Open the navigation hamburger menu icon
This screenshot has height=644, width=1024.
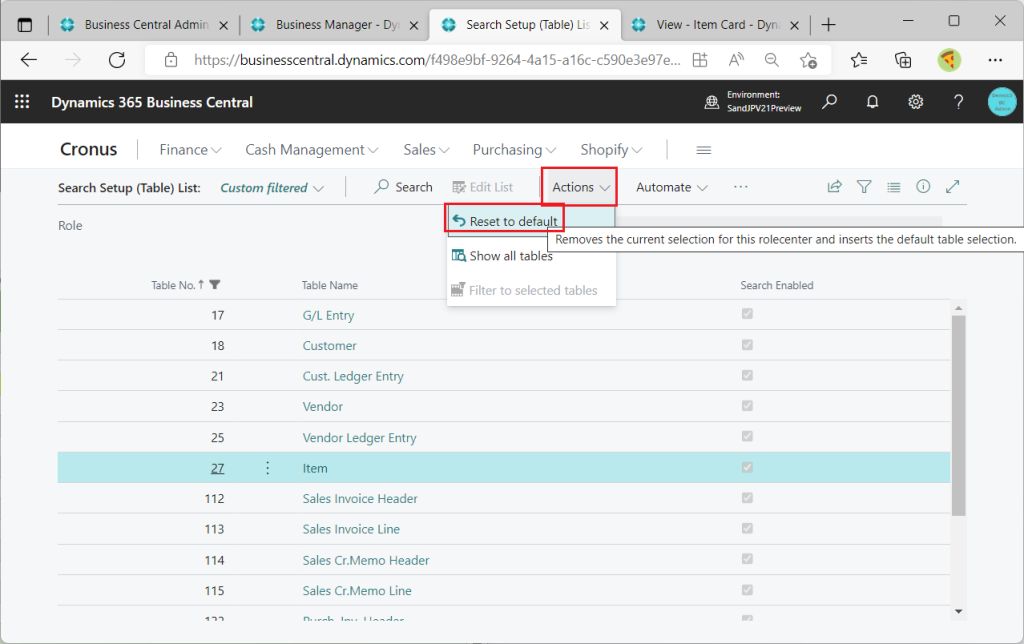point(703,150)
